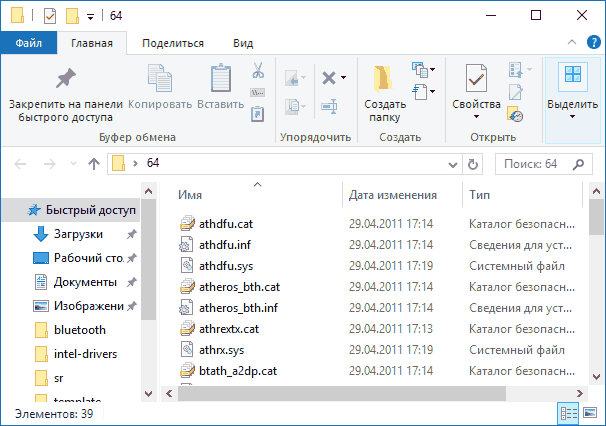Open the bluetooth folder in sidebar
Screen dimensions: 606x426
click(x=71, y=330)
